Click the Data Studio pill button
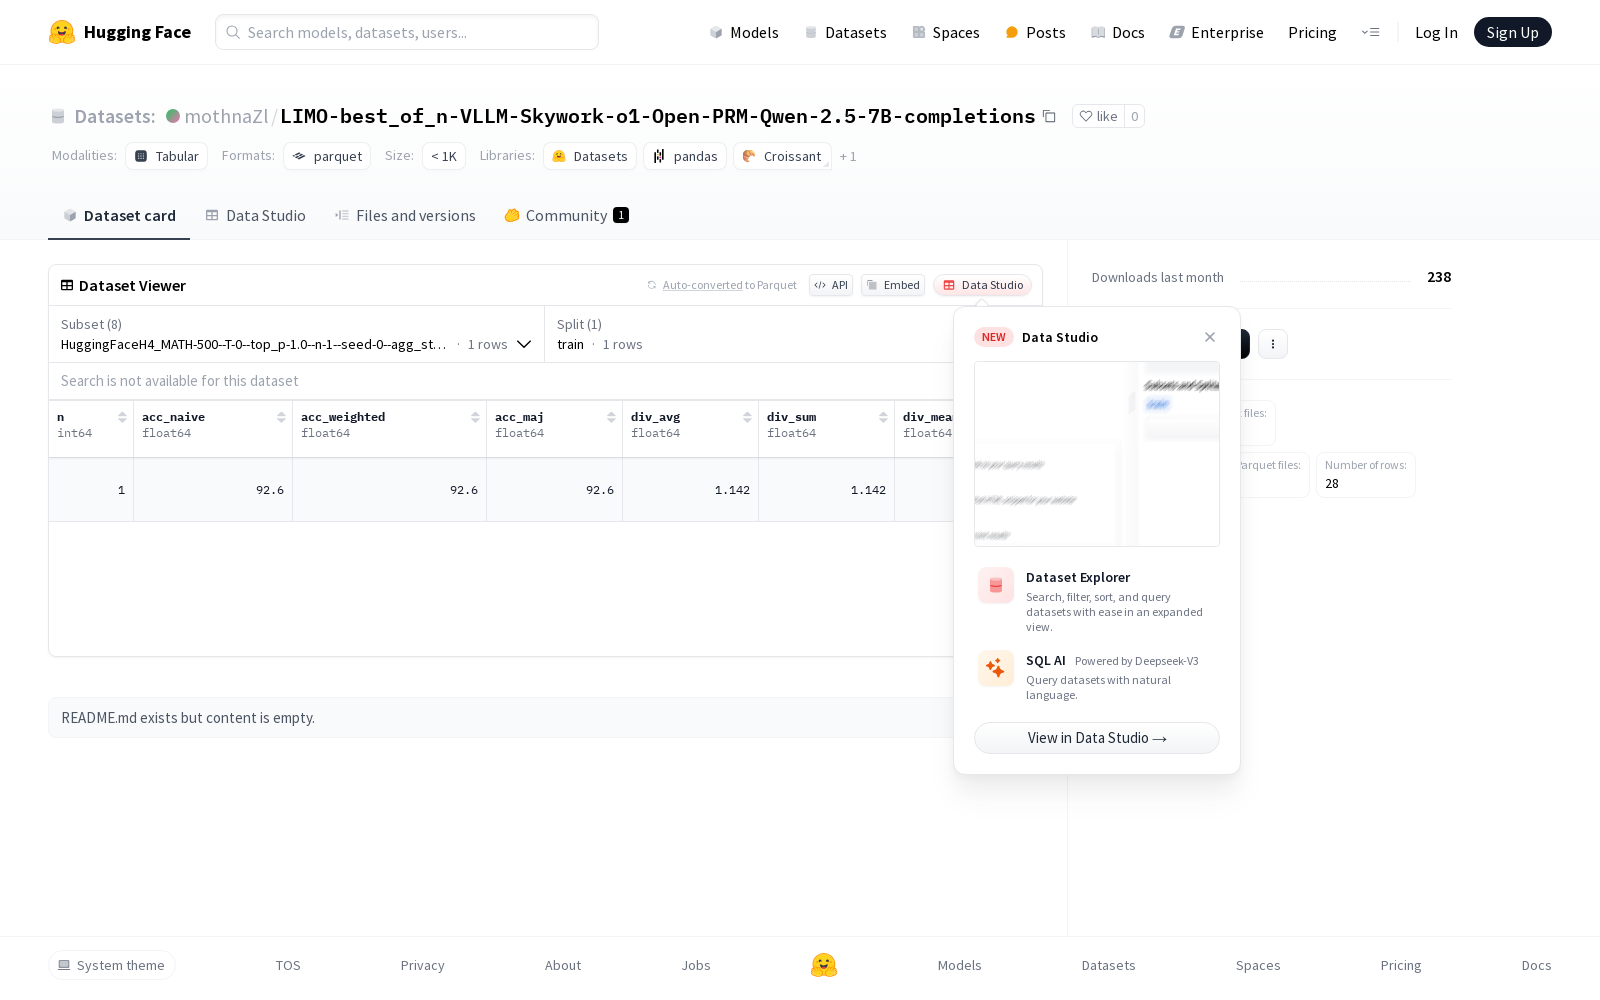 point(982,285)
